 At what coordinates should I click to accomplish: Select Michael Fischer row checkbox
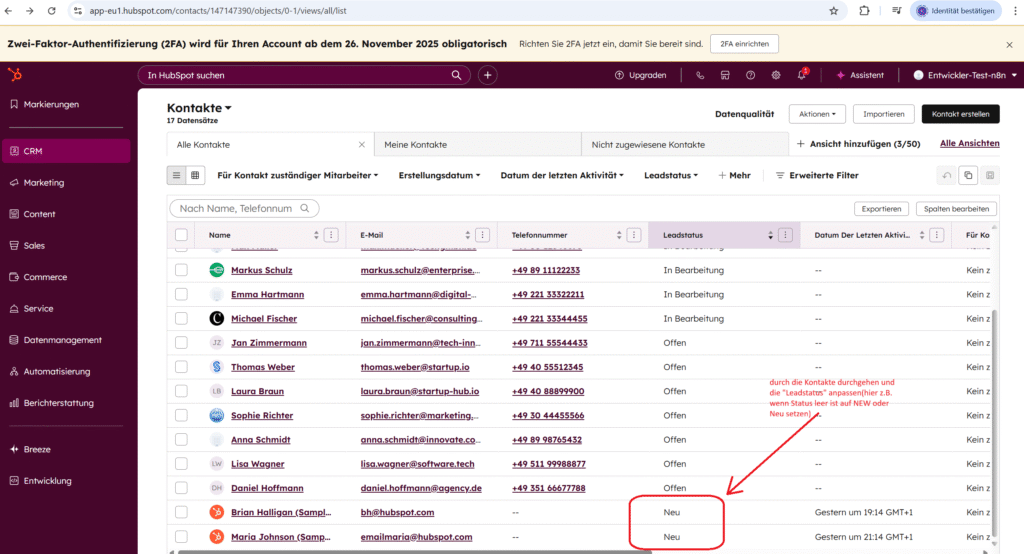tap(182, 318)
